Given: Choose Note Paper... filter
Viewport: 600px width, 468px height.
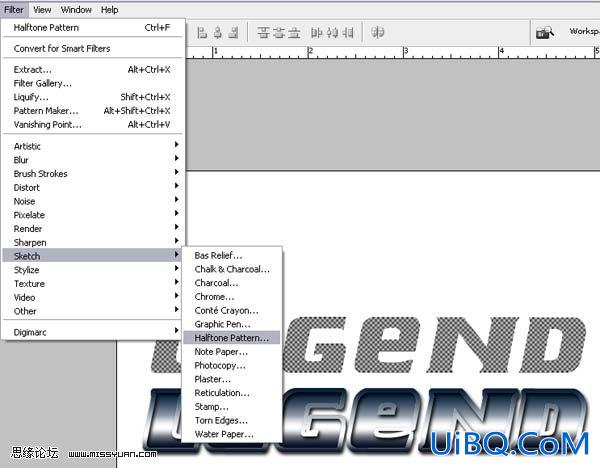Looking at the screenshot, I should point(232,352).
